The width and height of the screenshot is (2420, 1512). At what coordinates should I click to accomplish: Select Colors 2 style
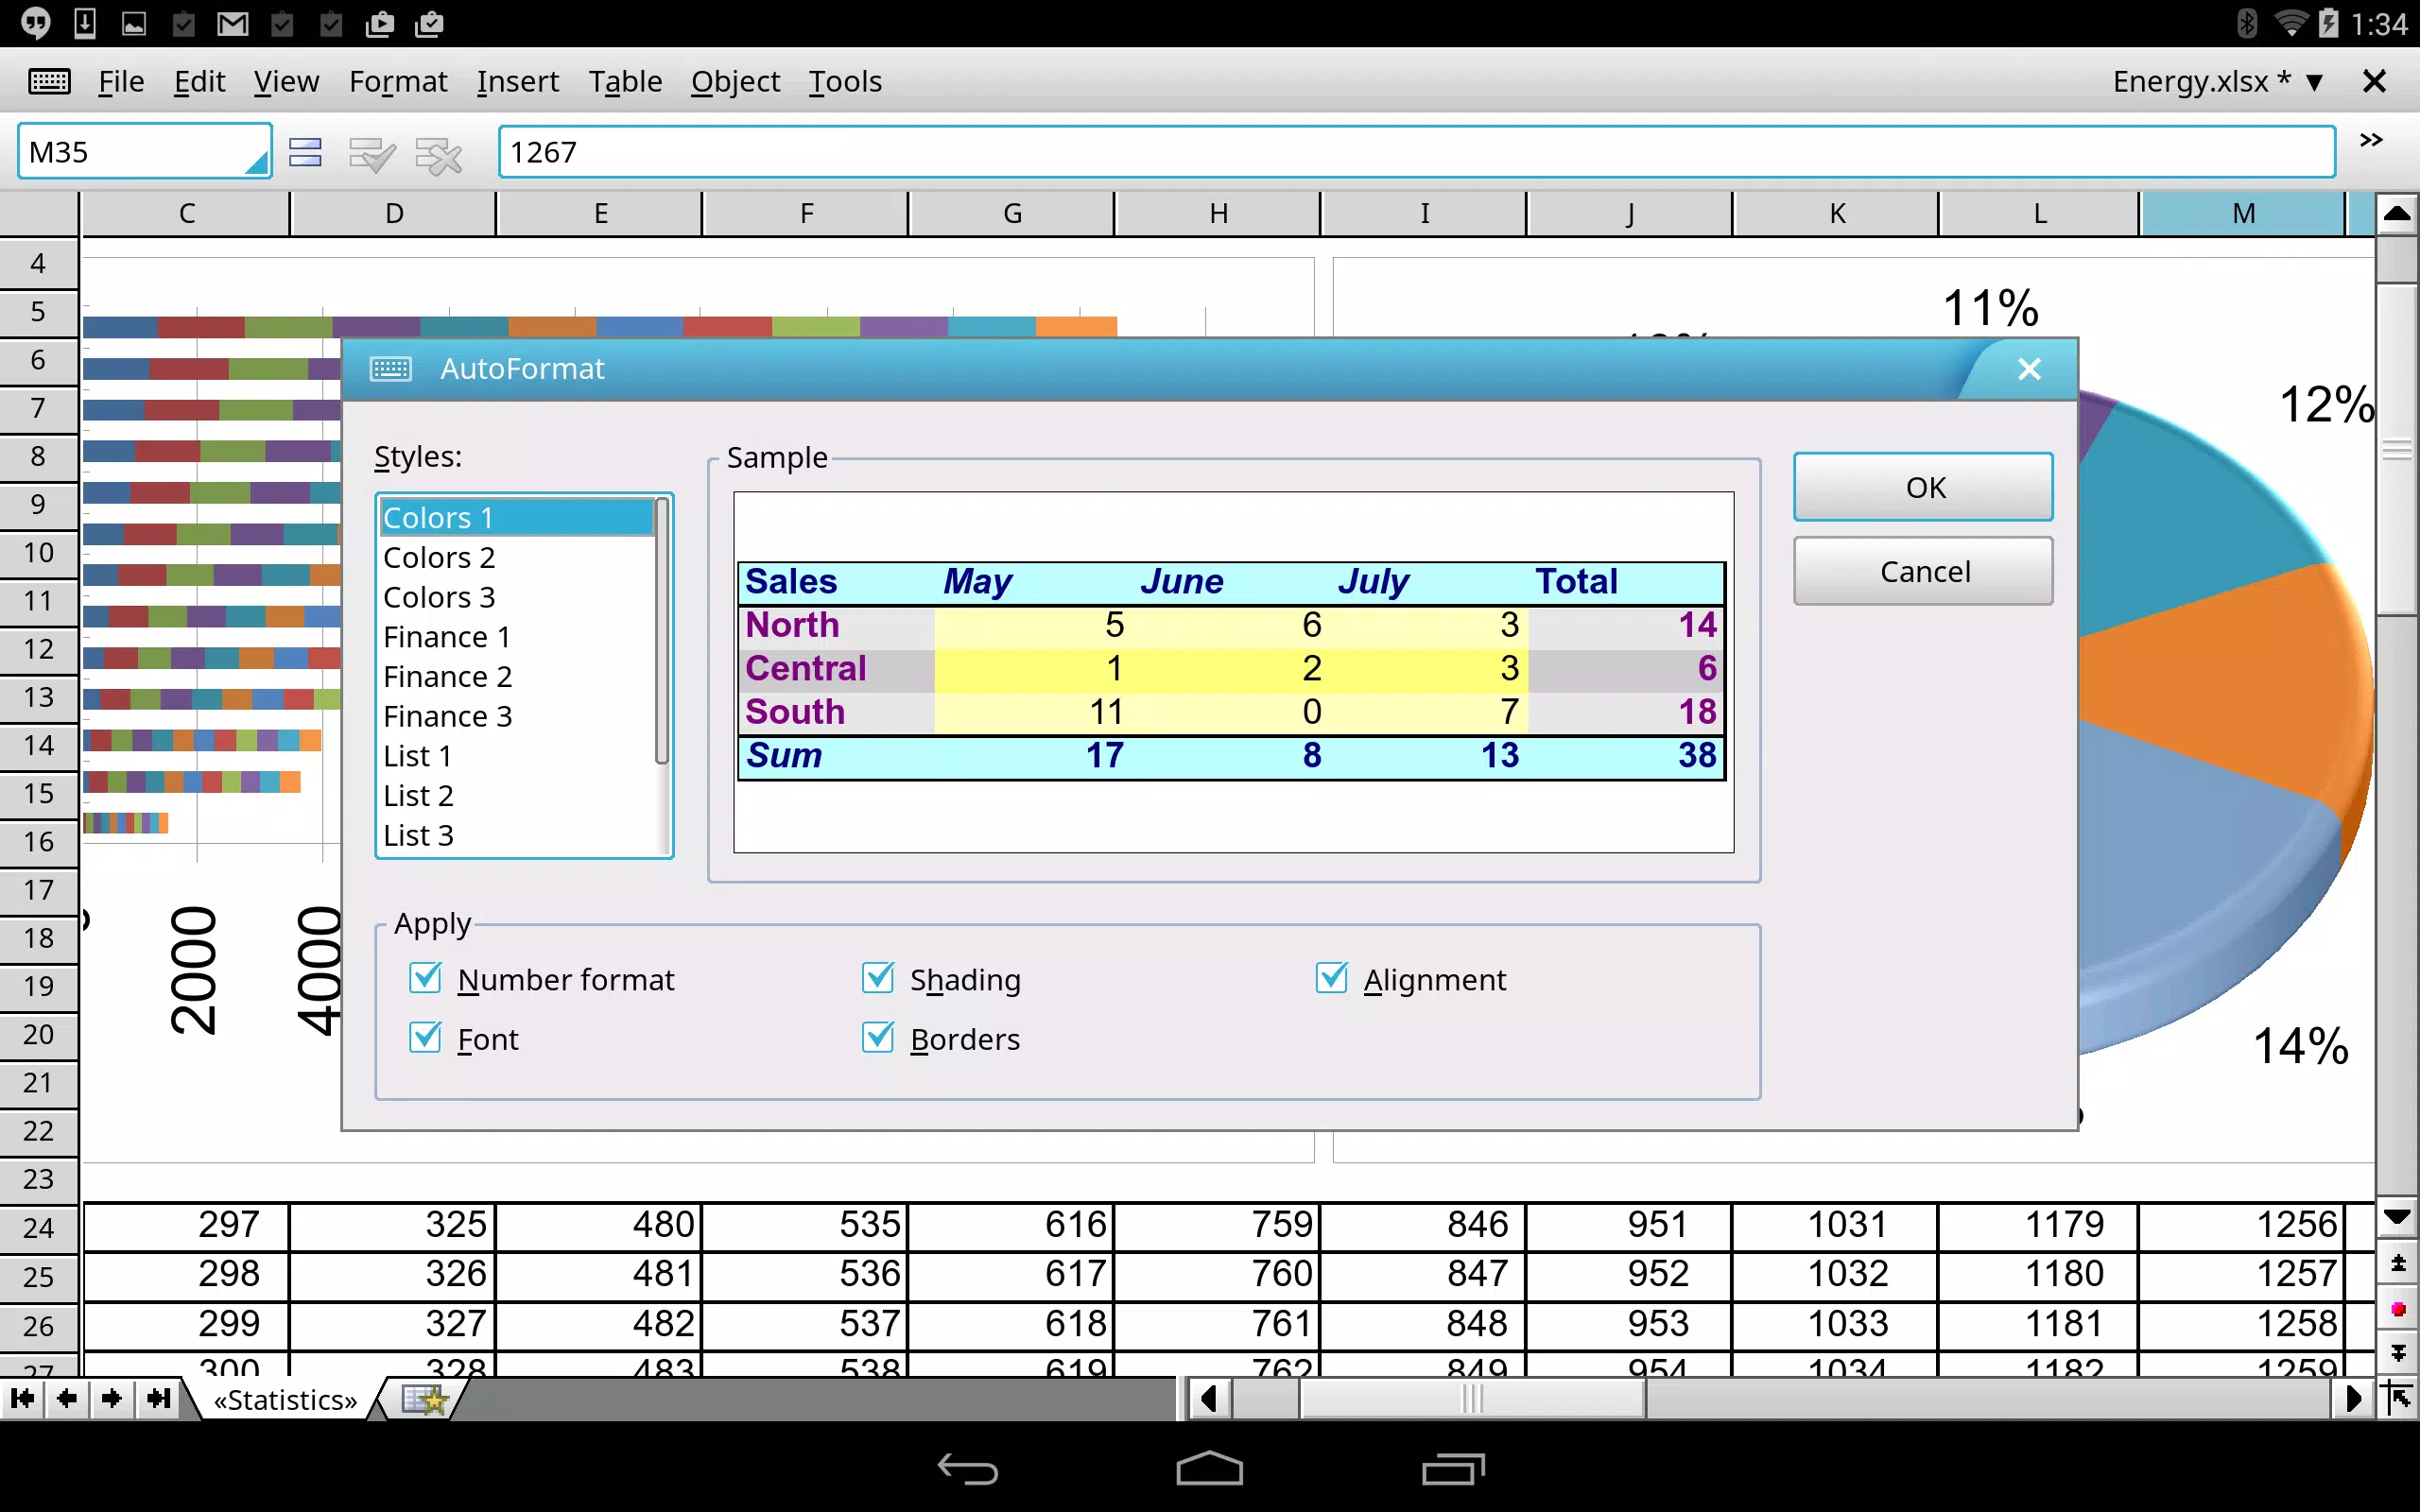tap(516, 557)
